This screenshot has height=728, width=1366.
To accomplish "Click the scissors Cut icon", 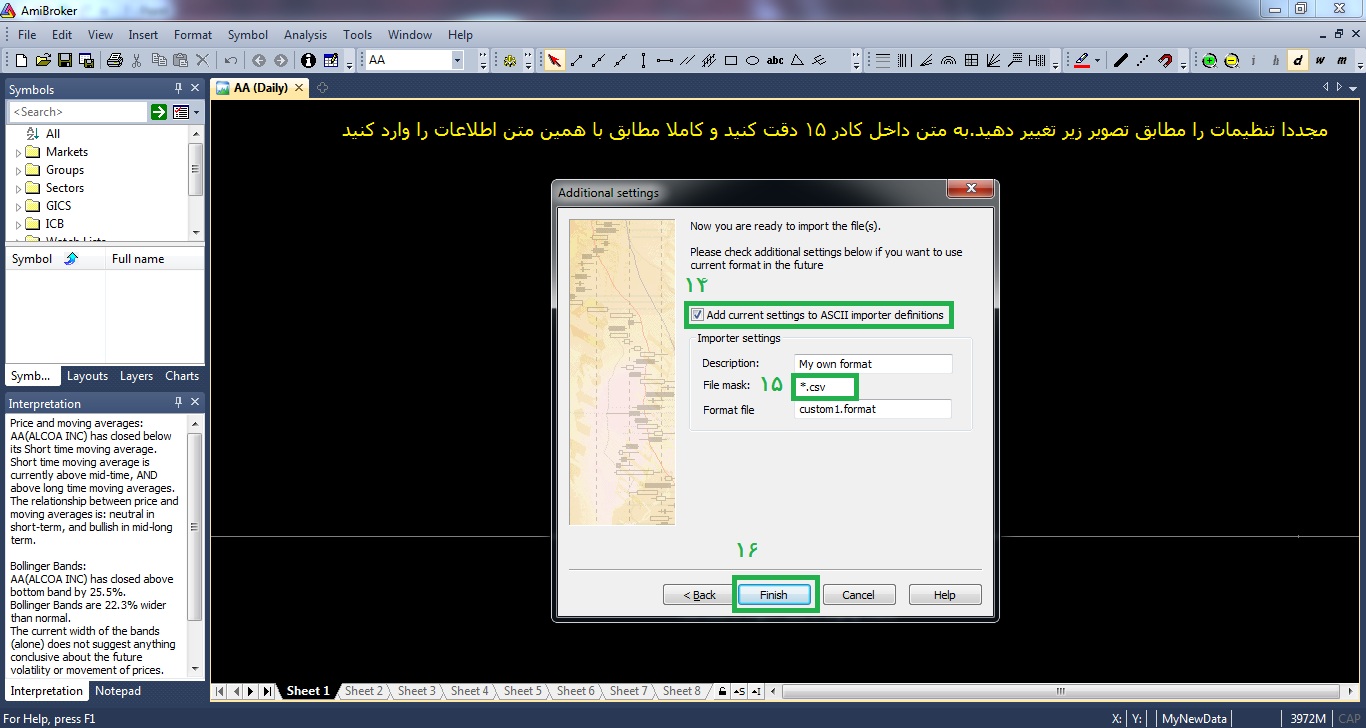I will (137, 61).
